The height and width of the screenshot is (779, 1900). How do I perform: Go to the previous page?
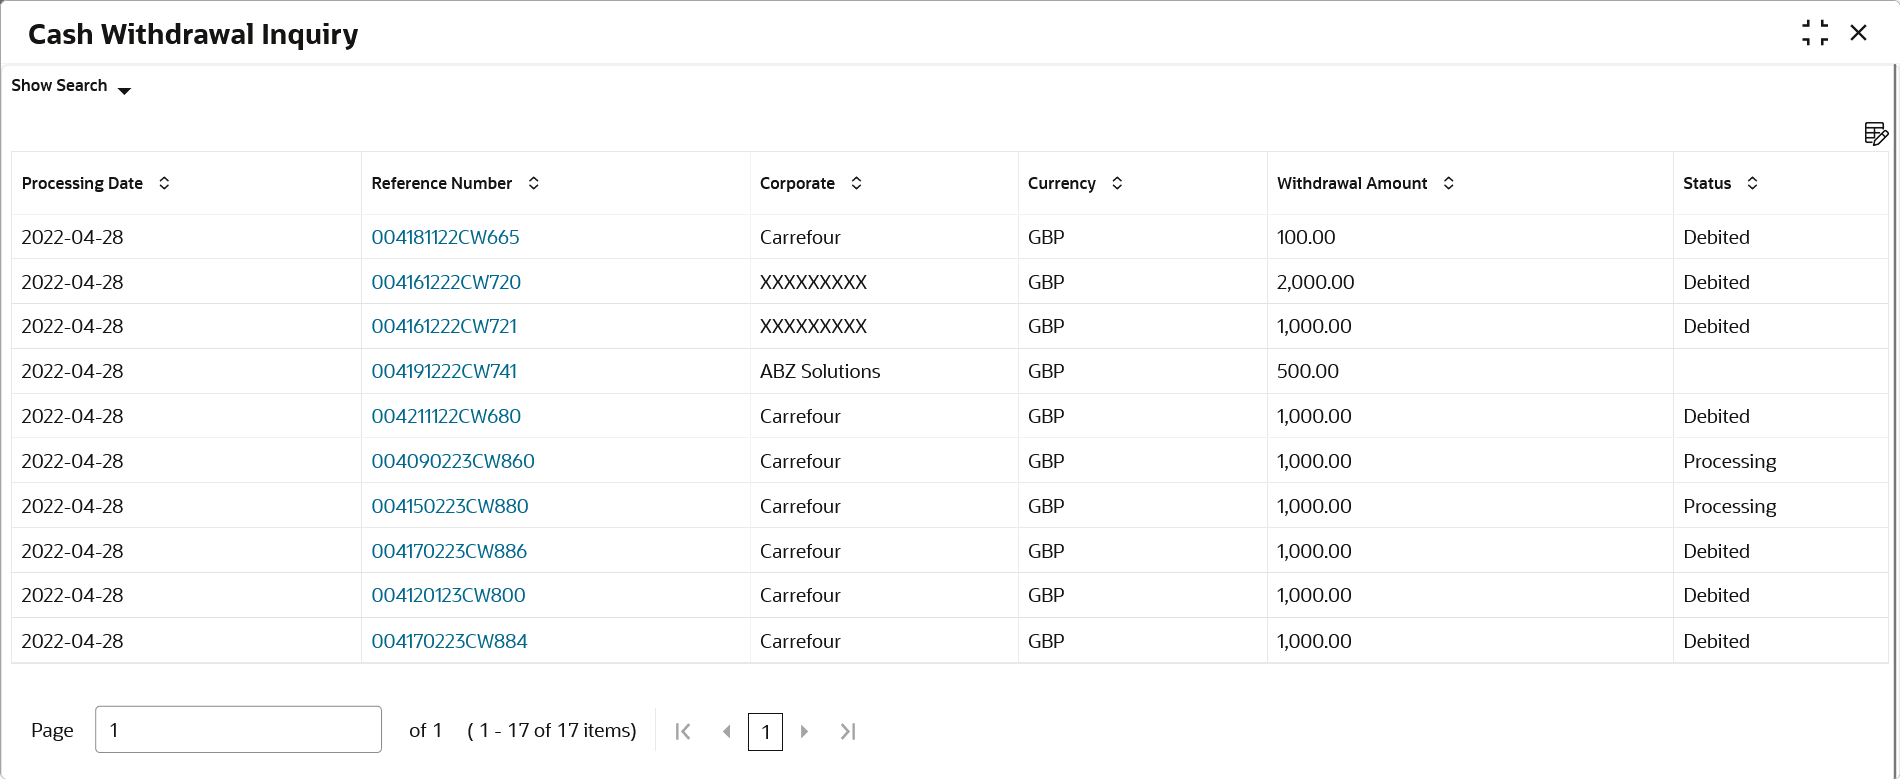coord(726,731)
